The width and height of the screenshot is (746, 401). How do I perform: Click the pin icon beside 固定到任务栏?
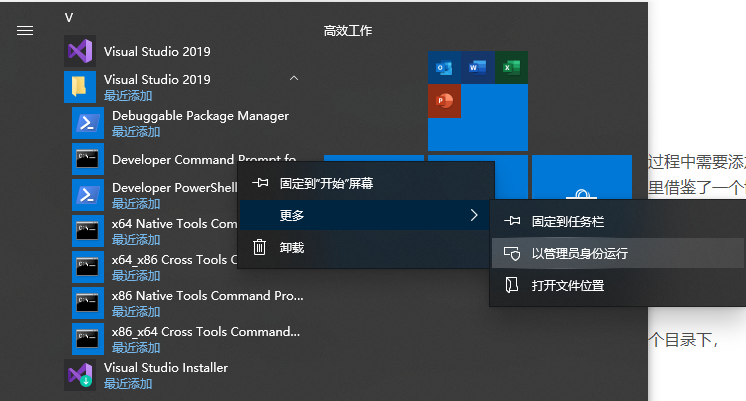[512, 221]
